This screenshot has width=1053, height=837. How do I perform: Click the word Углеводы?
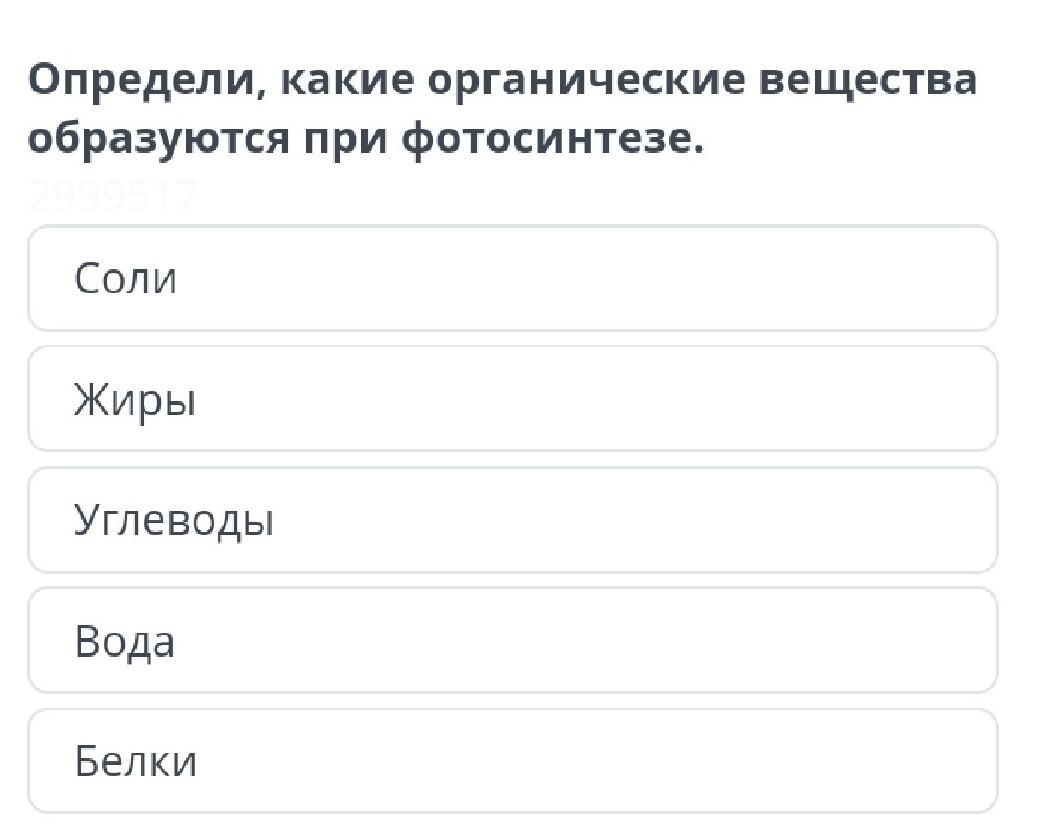click(x=173, y=521)
